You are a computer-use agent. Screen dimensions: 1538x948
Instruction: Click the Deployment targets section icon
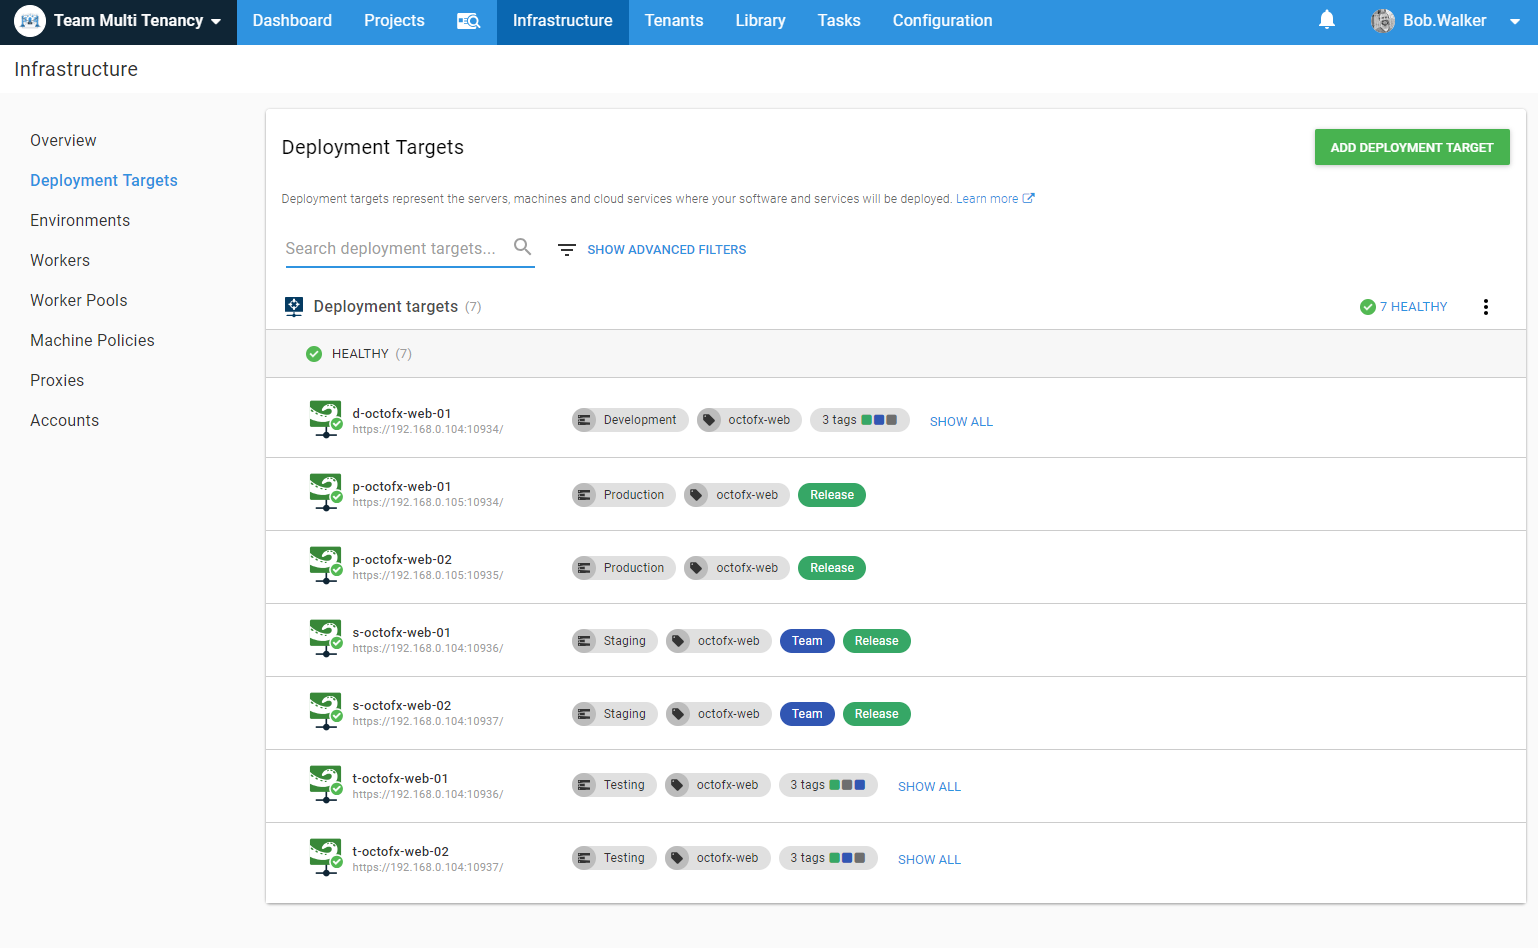(x=294, y=307)
